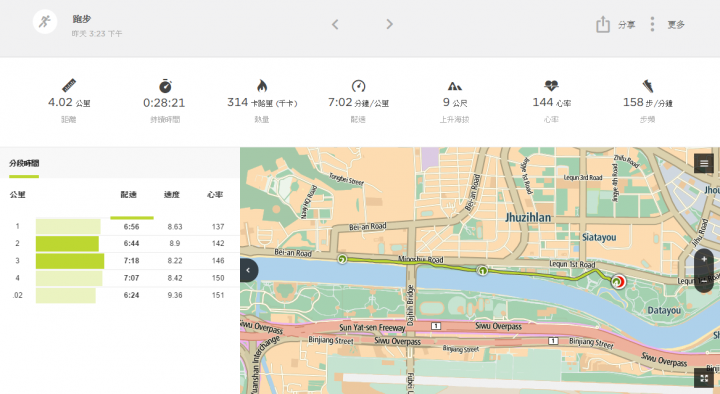Click the 公里 kilometer column header
Viewport: 720px width, 394px height.
pos(17,195)
